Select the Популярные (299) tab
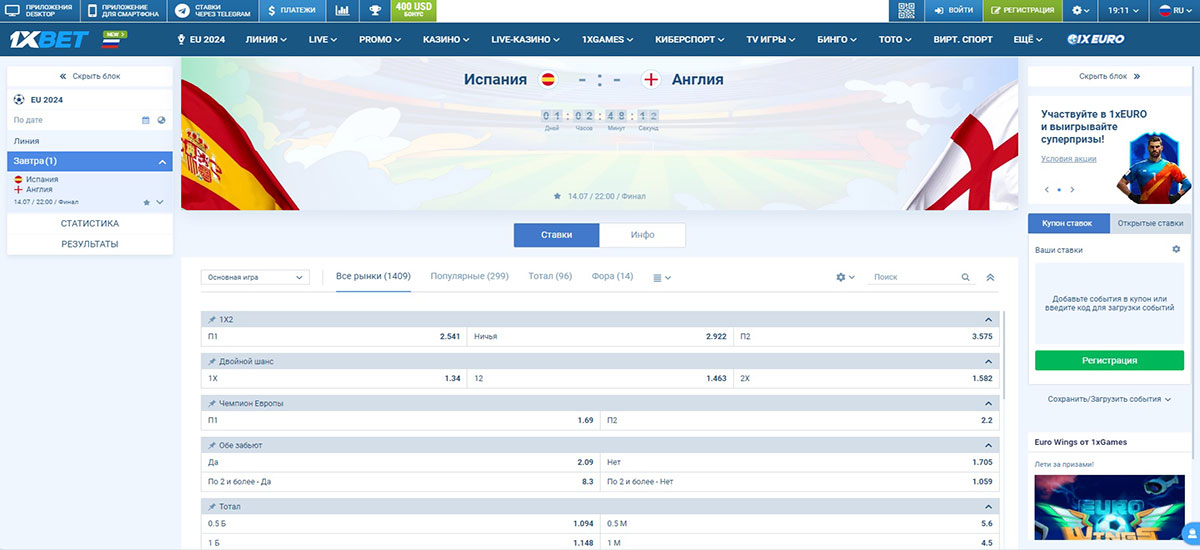Image resolution: width=1200 pixels, height=550 pixels. [469, 276]
